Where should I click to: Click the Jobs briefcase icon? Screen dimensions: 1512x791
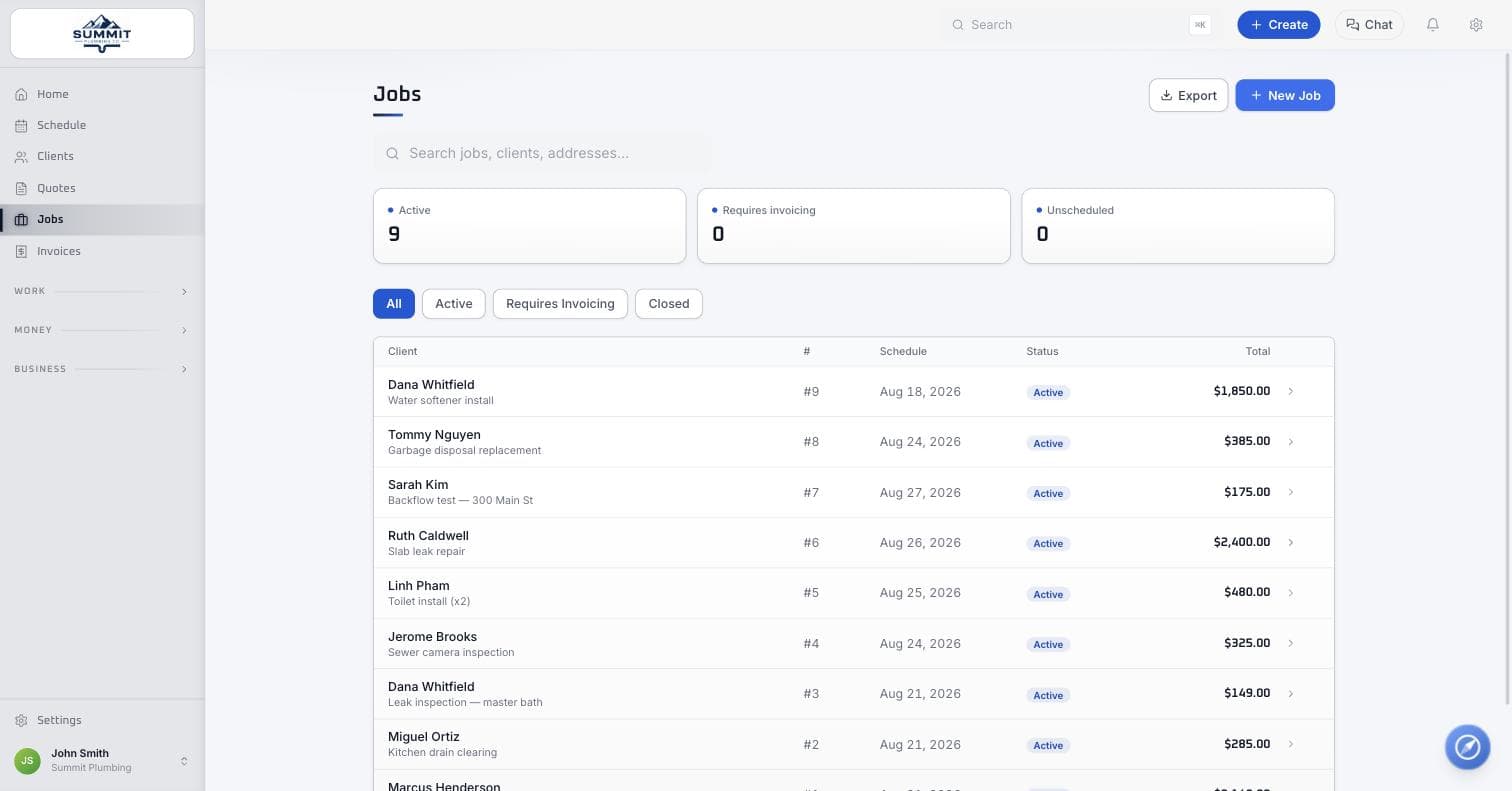point(21,219)
